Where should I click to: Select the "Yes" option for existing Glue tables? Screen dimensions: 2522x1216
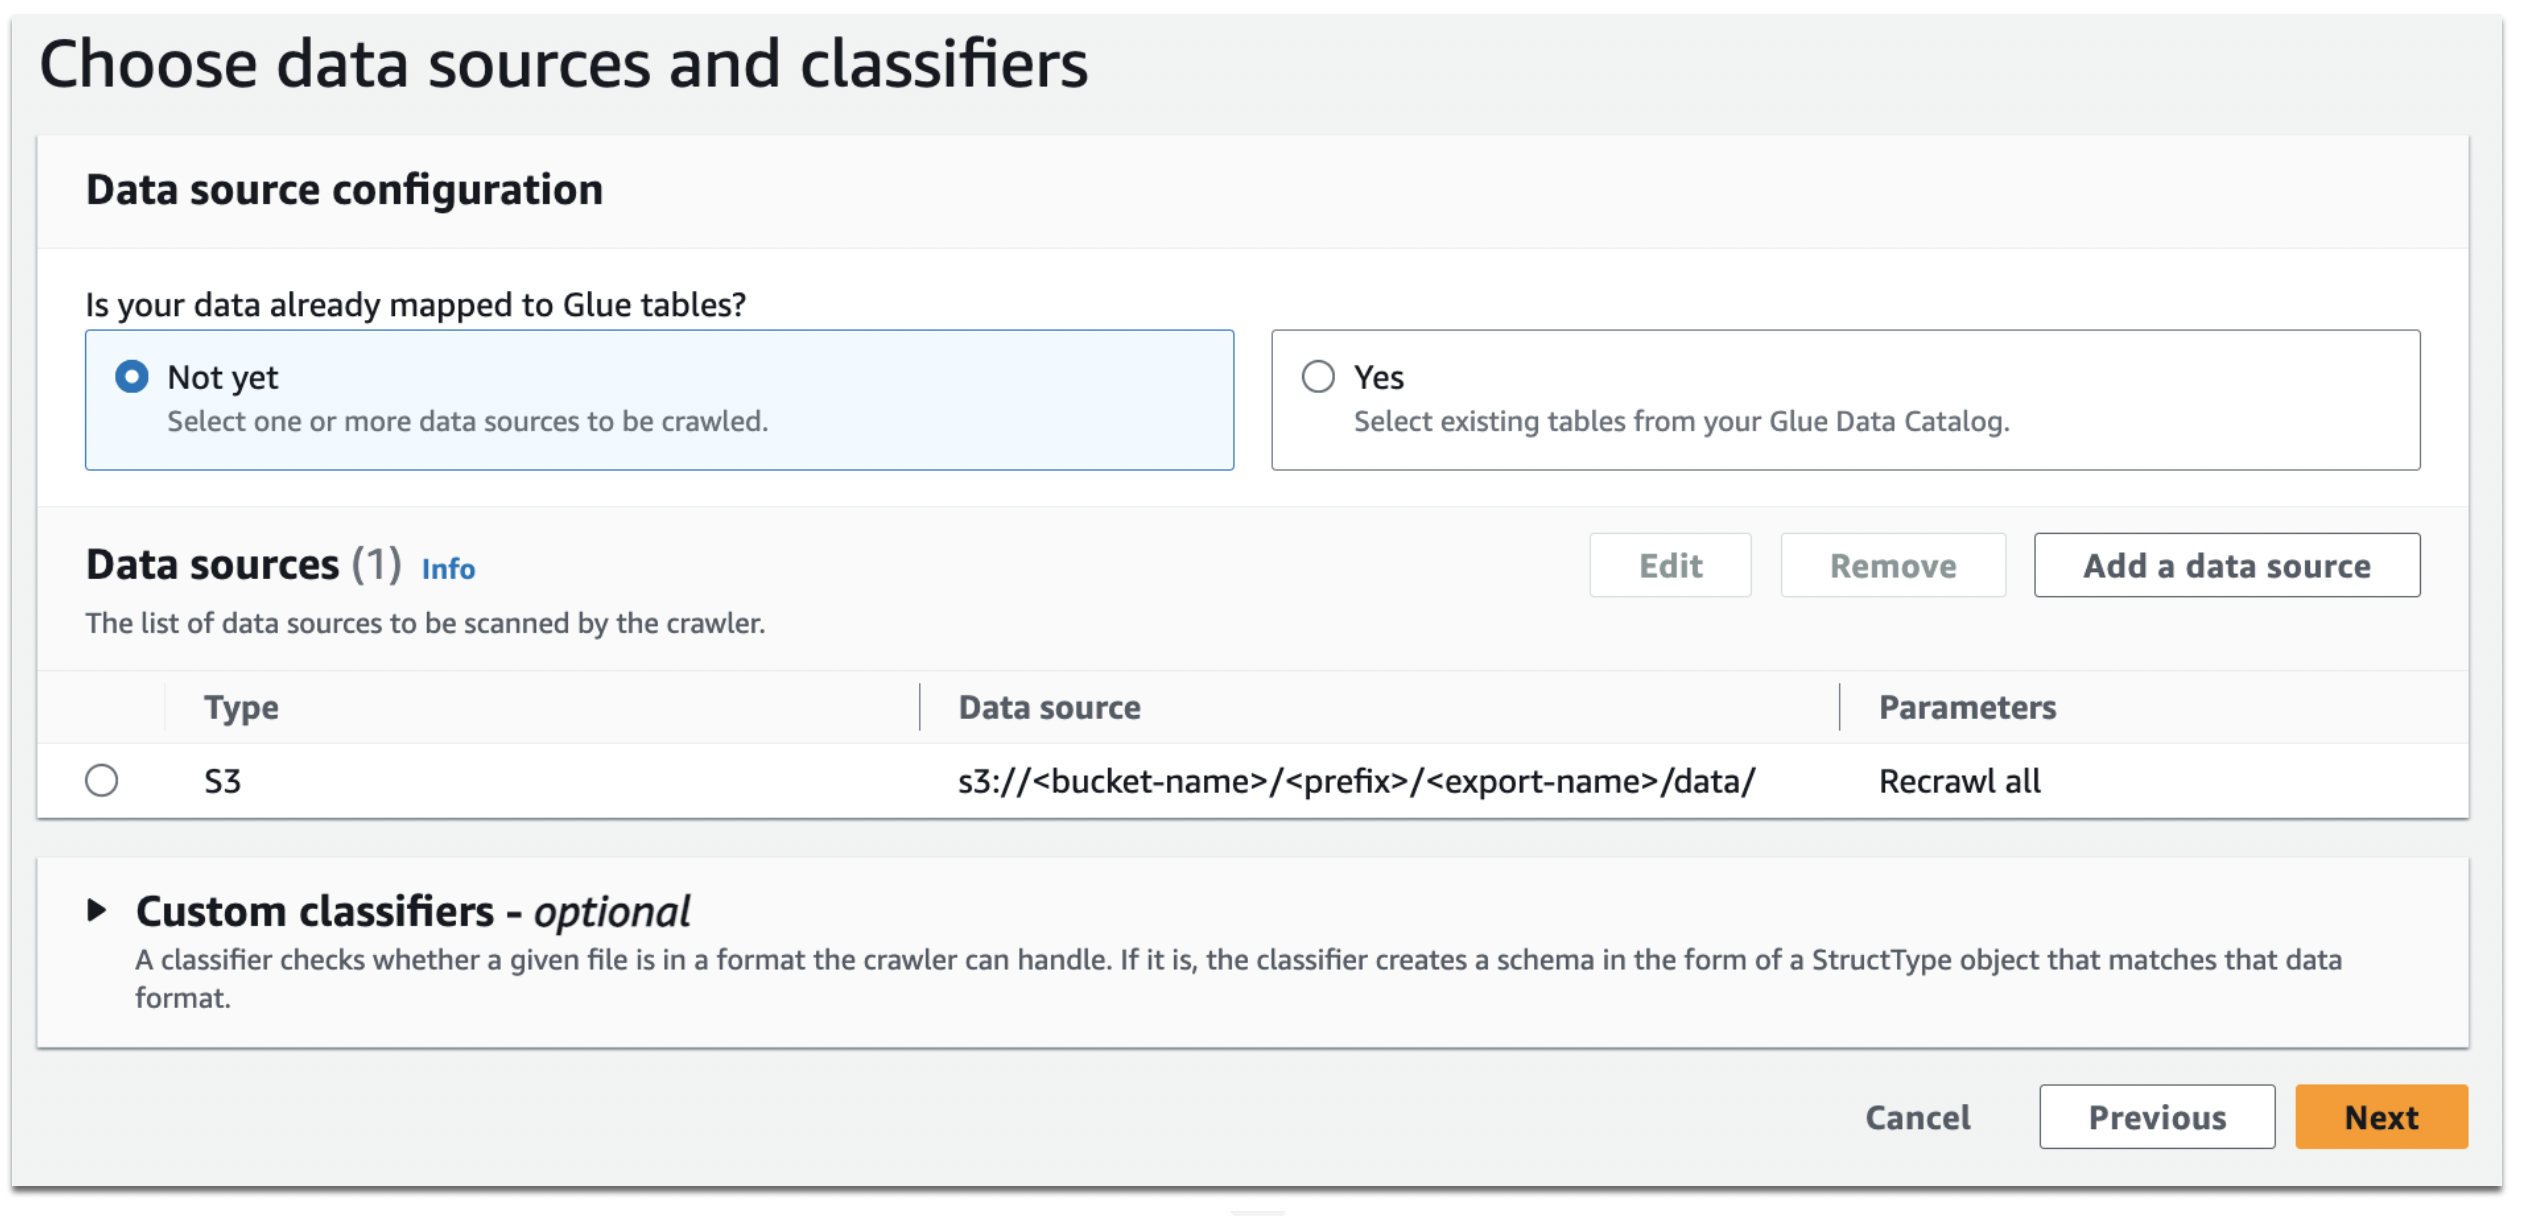coord(1320,377)
